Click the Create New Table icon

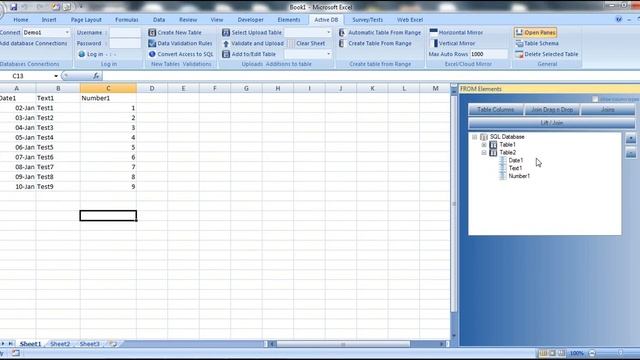[152, 32]
